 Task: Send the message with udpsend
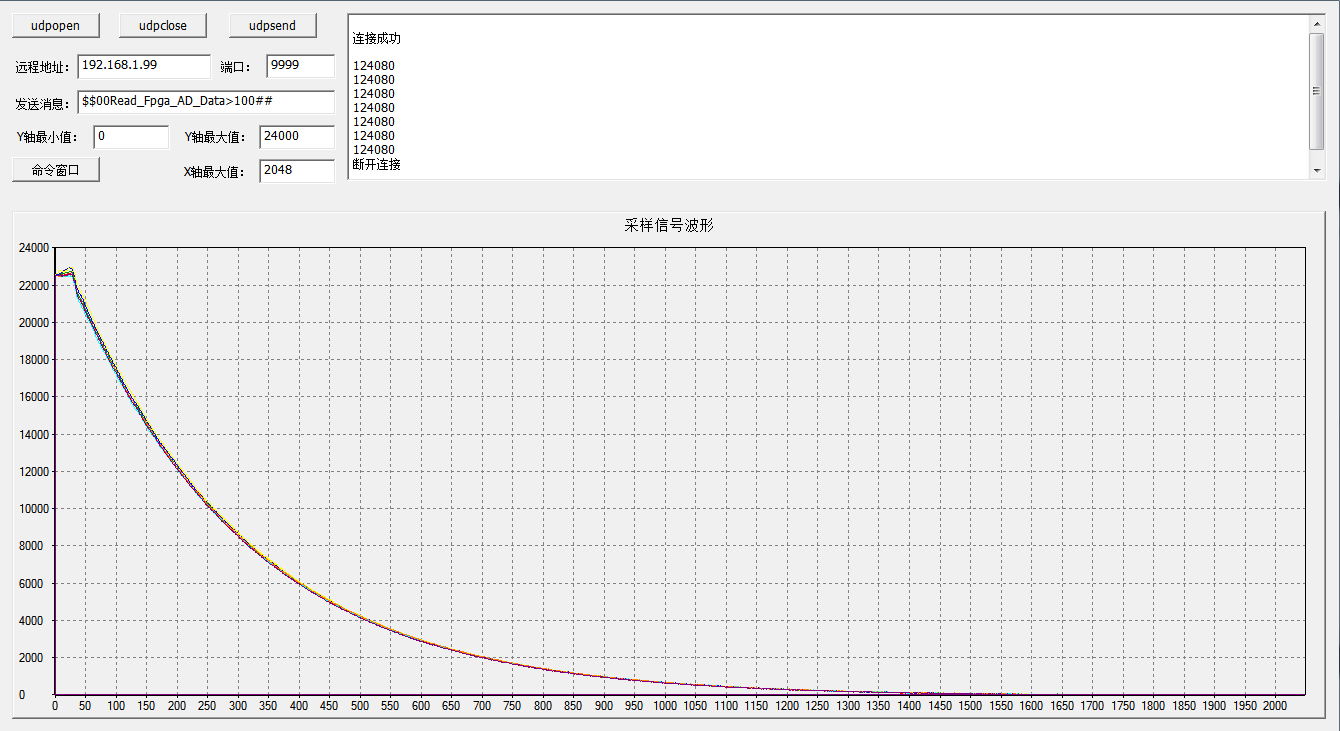[272, 25]
